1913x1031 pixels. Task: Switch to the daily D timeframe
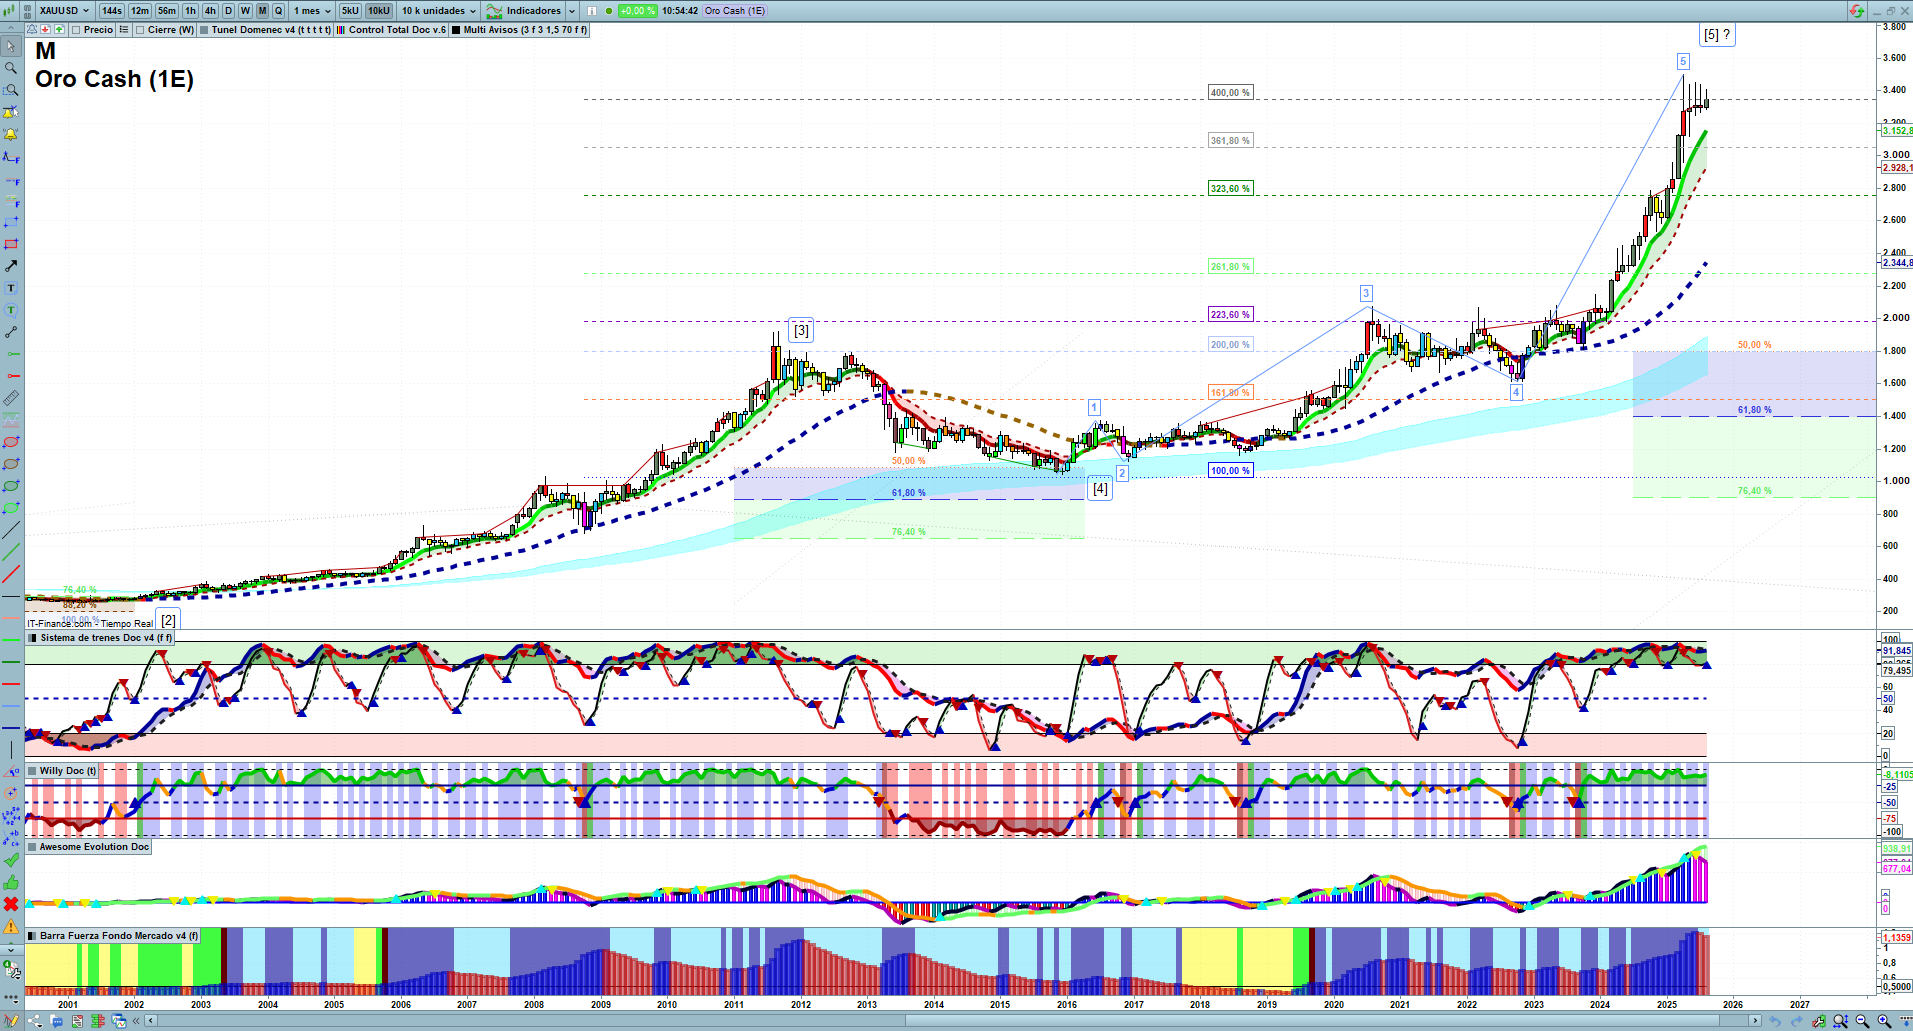point(228,11)
